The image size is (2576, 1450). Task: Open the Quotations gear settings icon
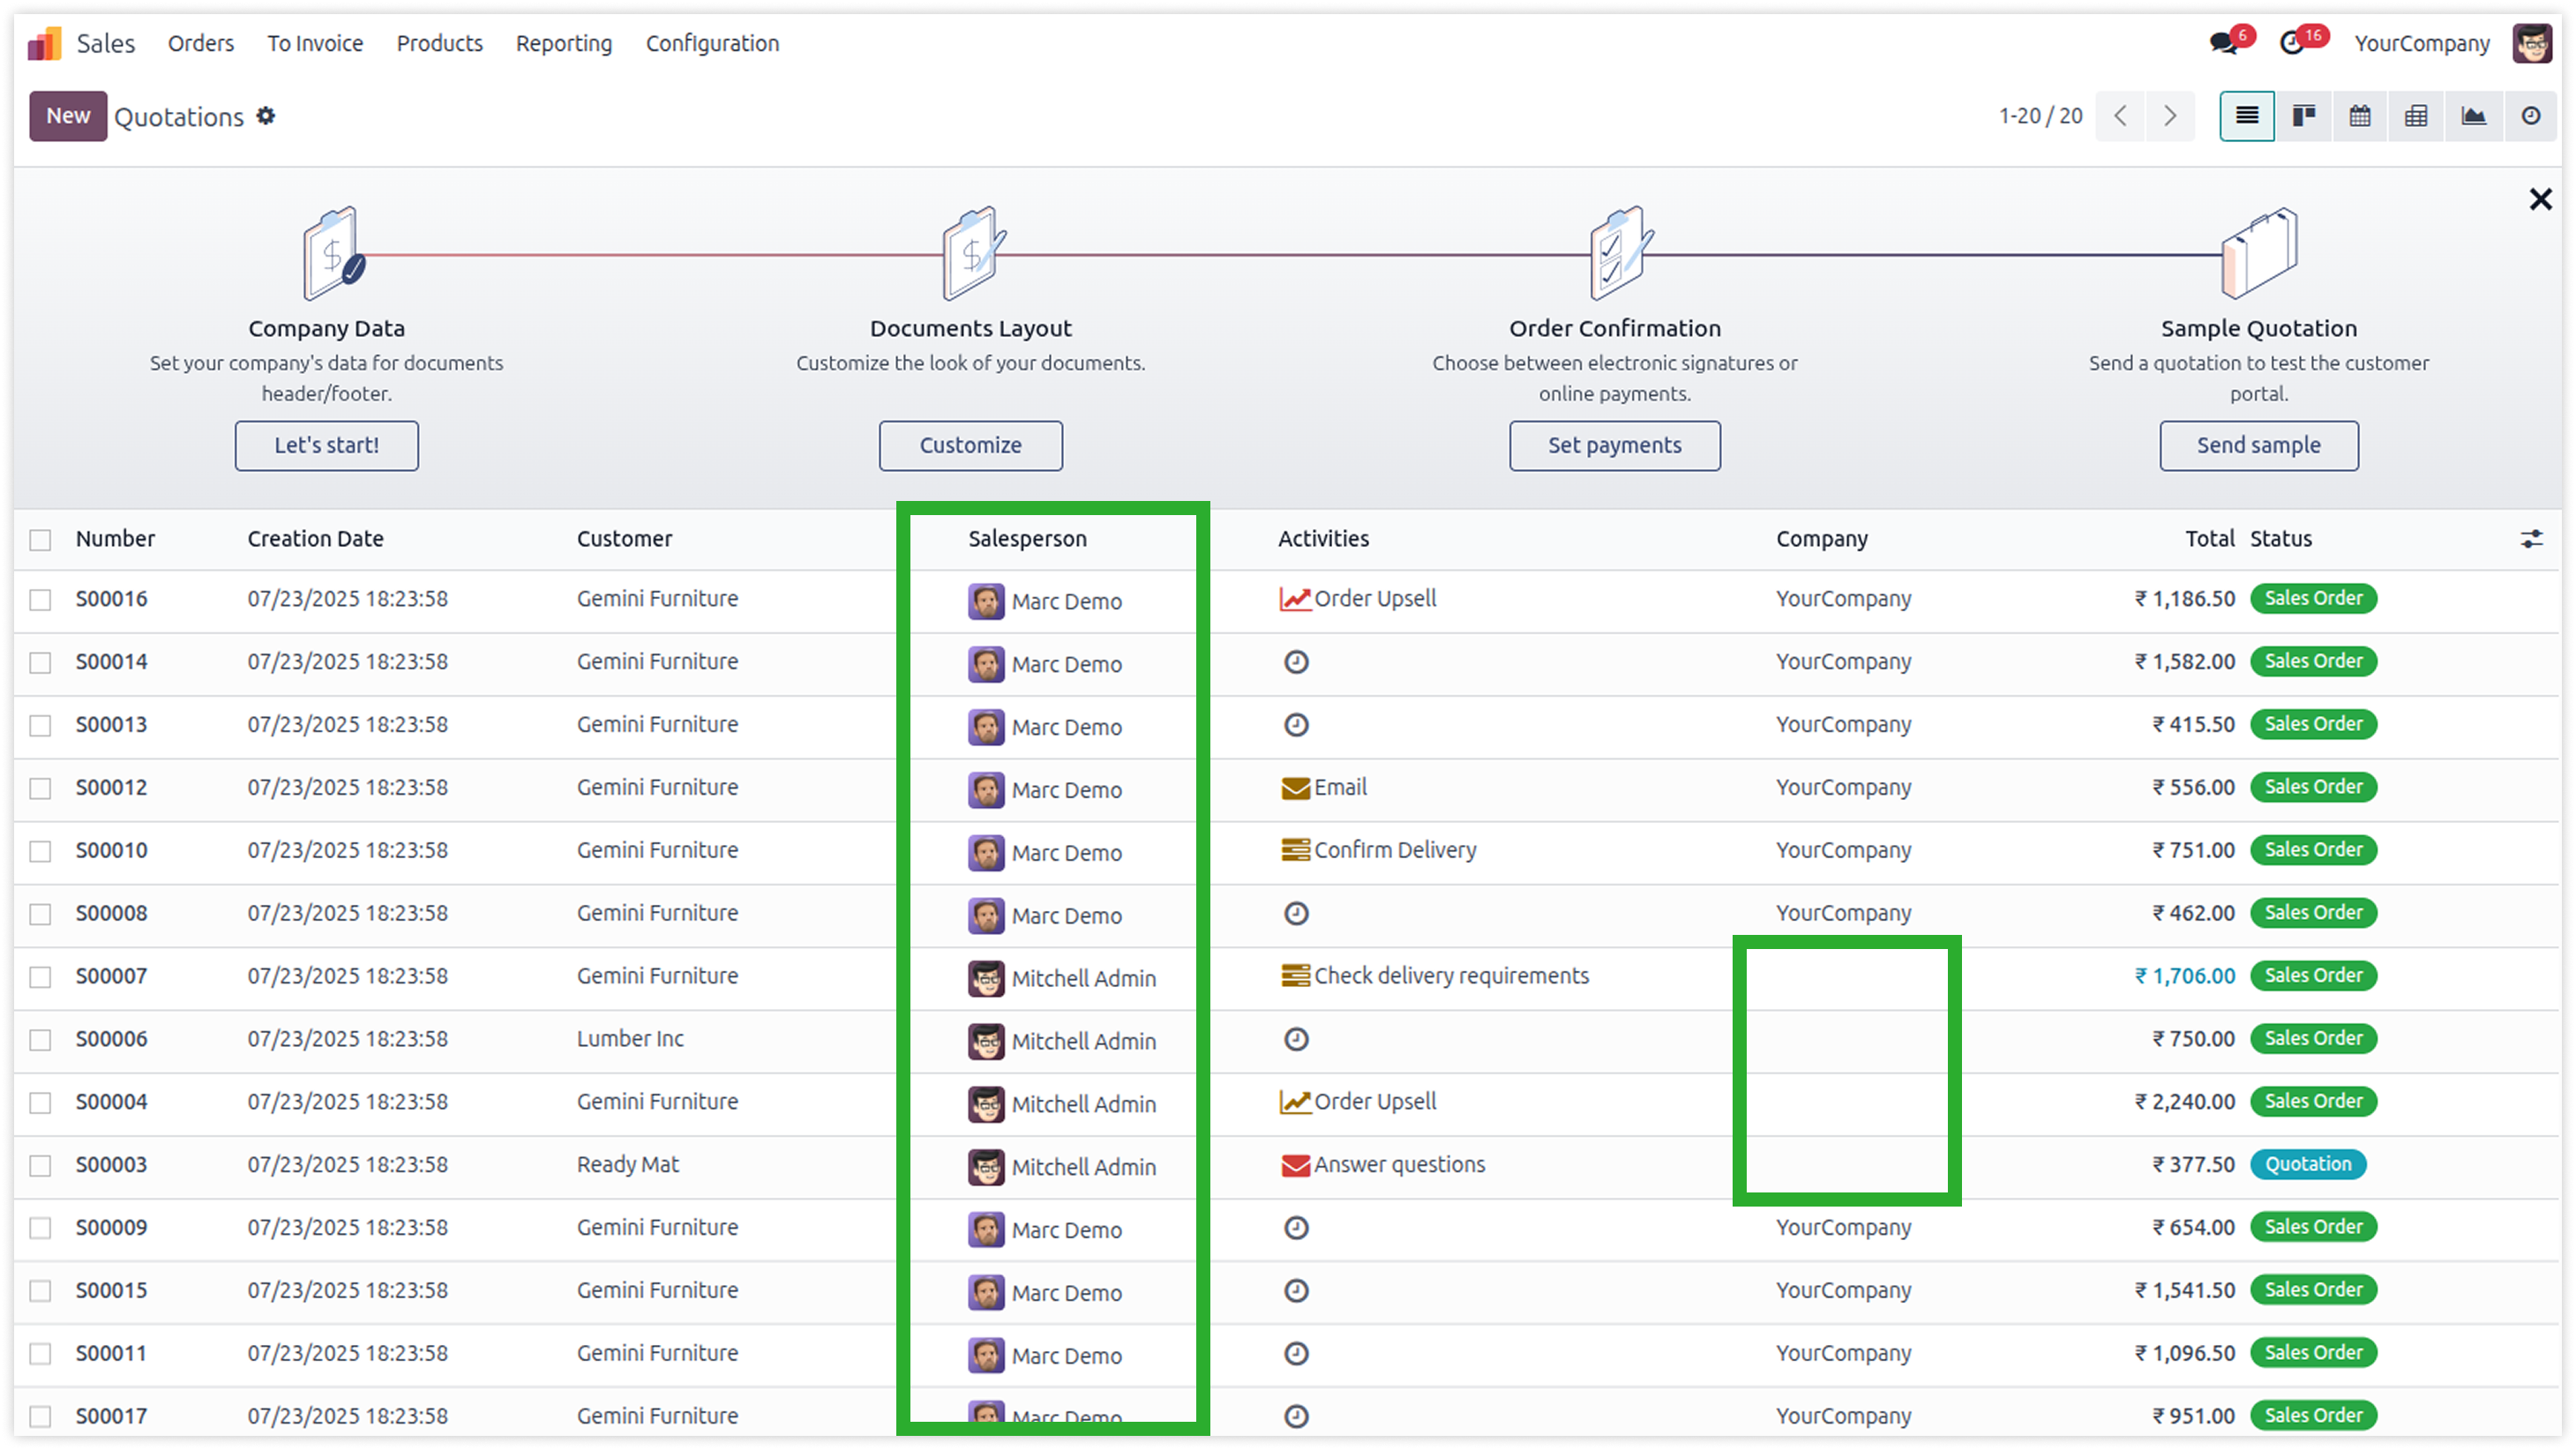265,116
